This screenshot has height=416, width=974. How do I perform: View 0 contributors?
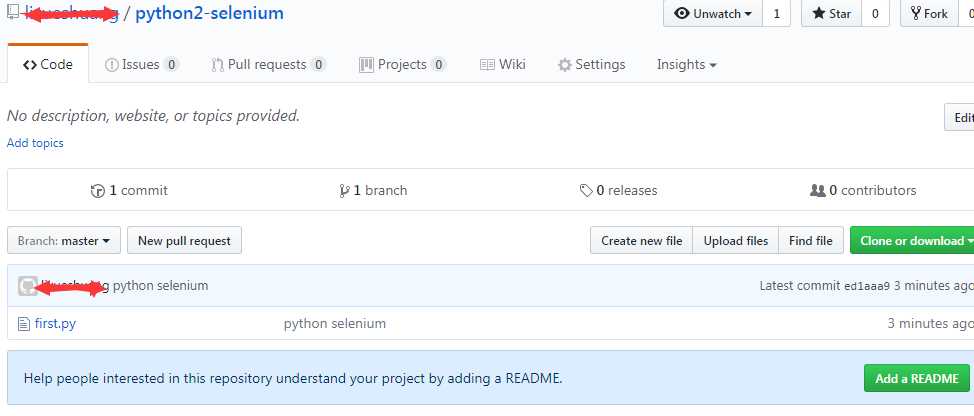pyautogui.click(x=863, y=191)
